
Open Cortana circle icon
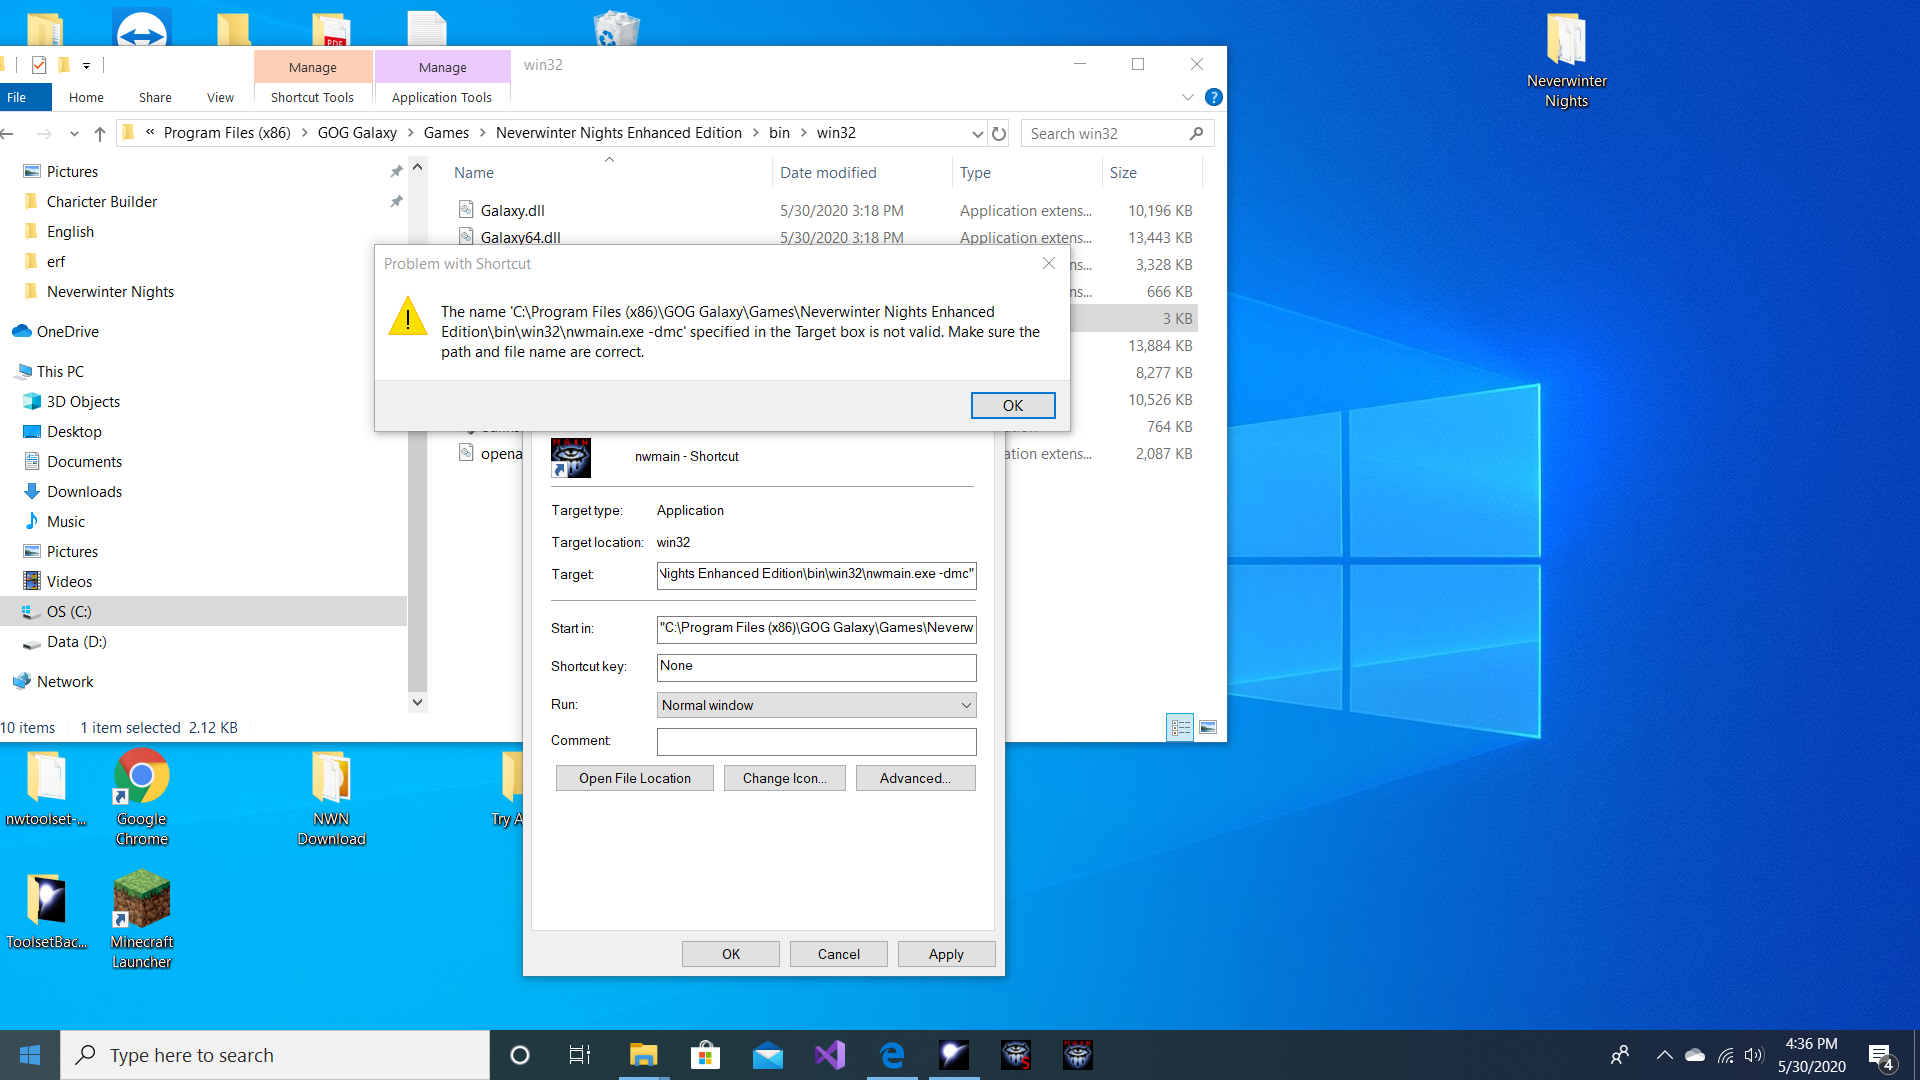click(519, 1055)
